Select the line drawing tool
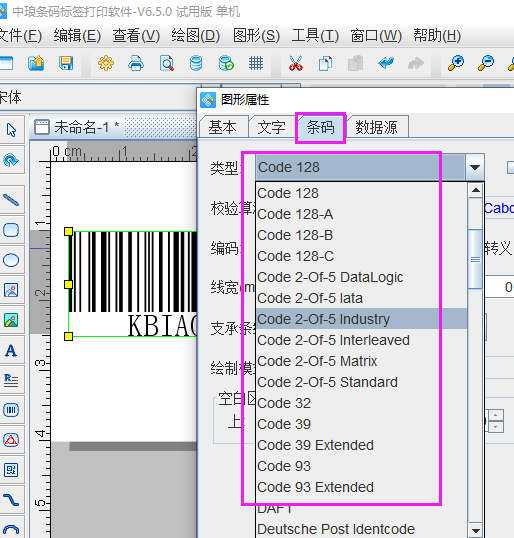 coord(11,200)
